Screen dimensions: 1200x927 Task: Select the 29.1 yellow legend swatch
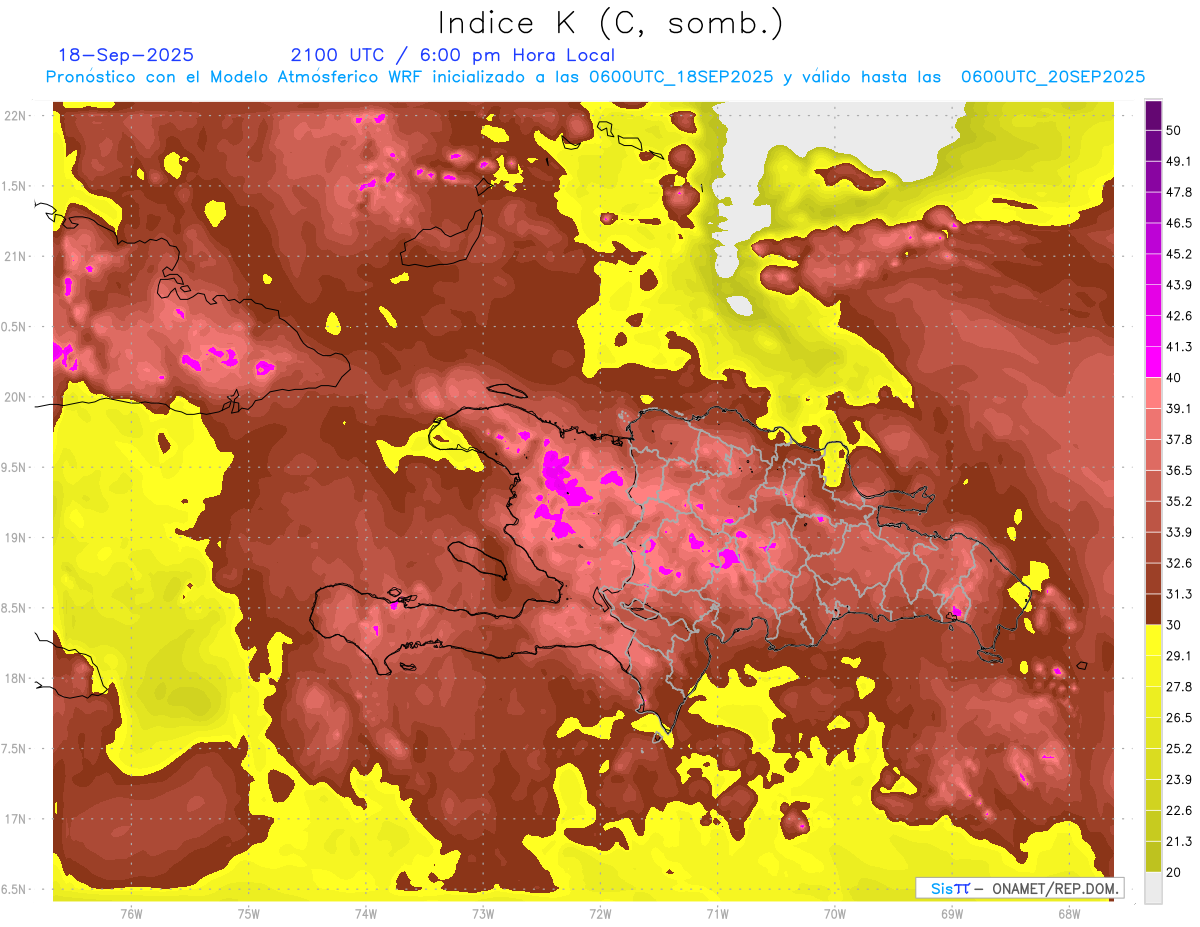tap(1153, 642)
